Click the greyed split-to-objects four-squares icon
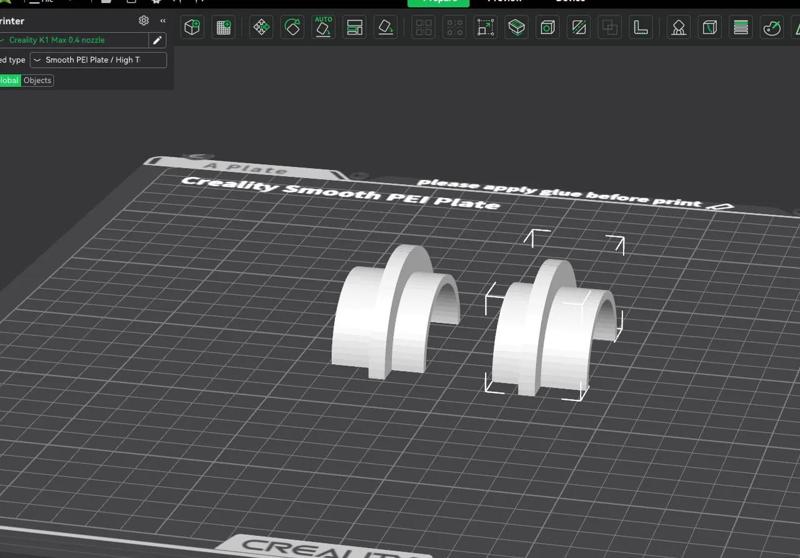800x558 pixels. tap(423, 27)
